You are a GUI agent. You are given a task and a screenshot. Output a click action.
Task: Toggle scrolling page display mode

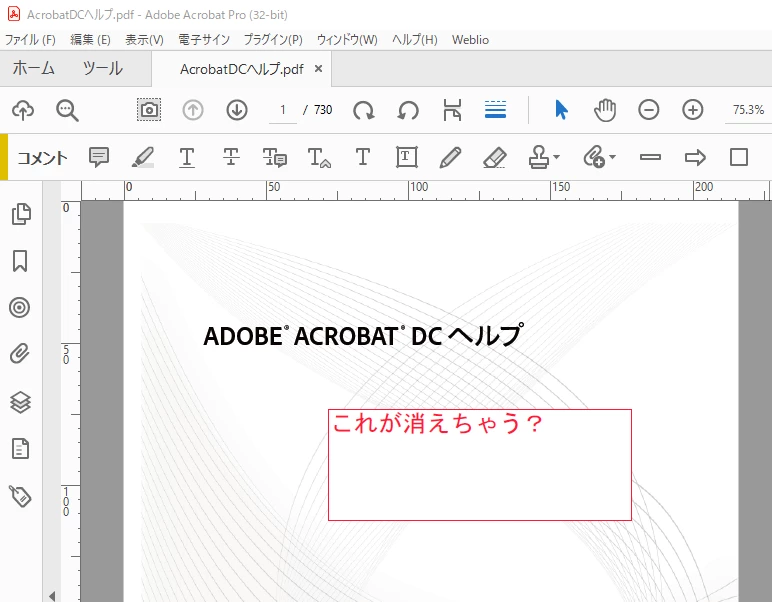coord(495,110)
